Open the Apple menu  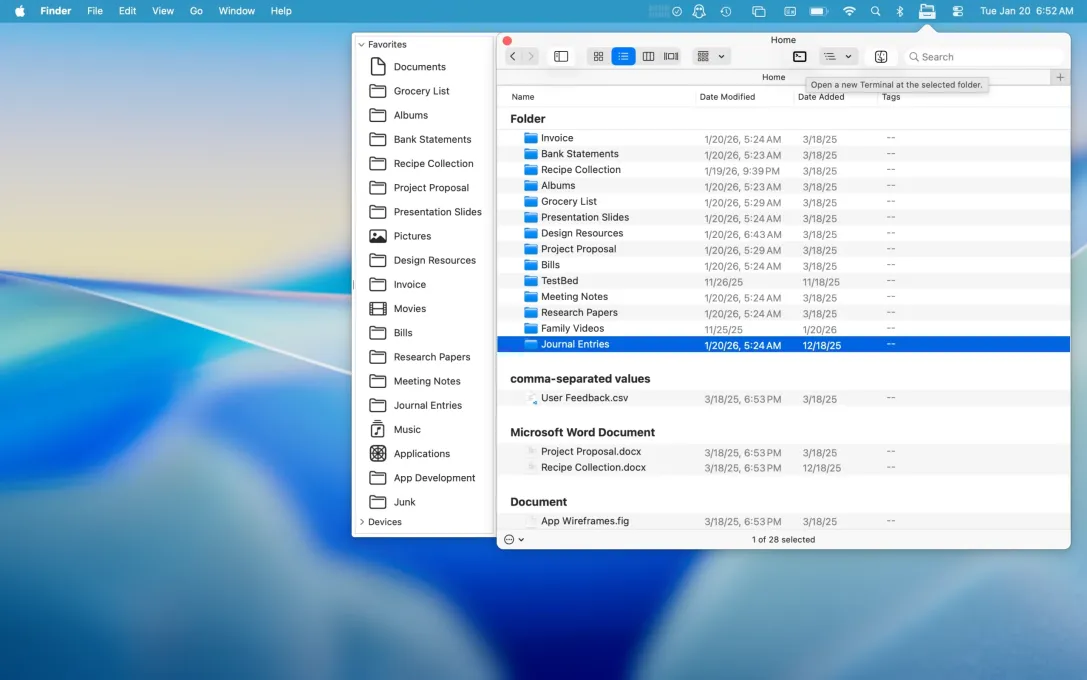pos(19,11)
